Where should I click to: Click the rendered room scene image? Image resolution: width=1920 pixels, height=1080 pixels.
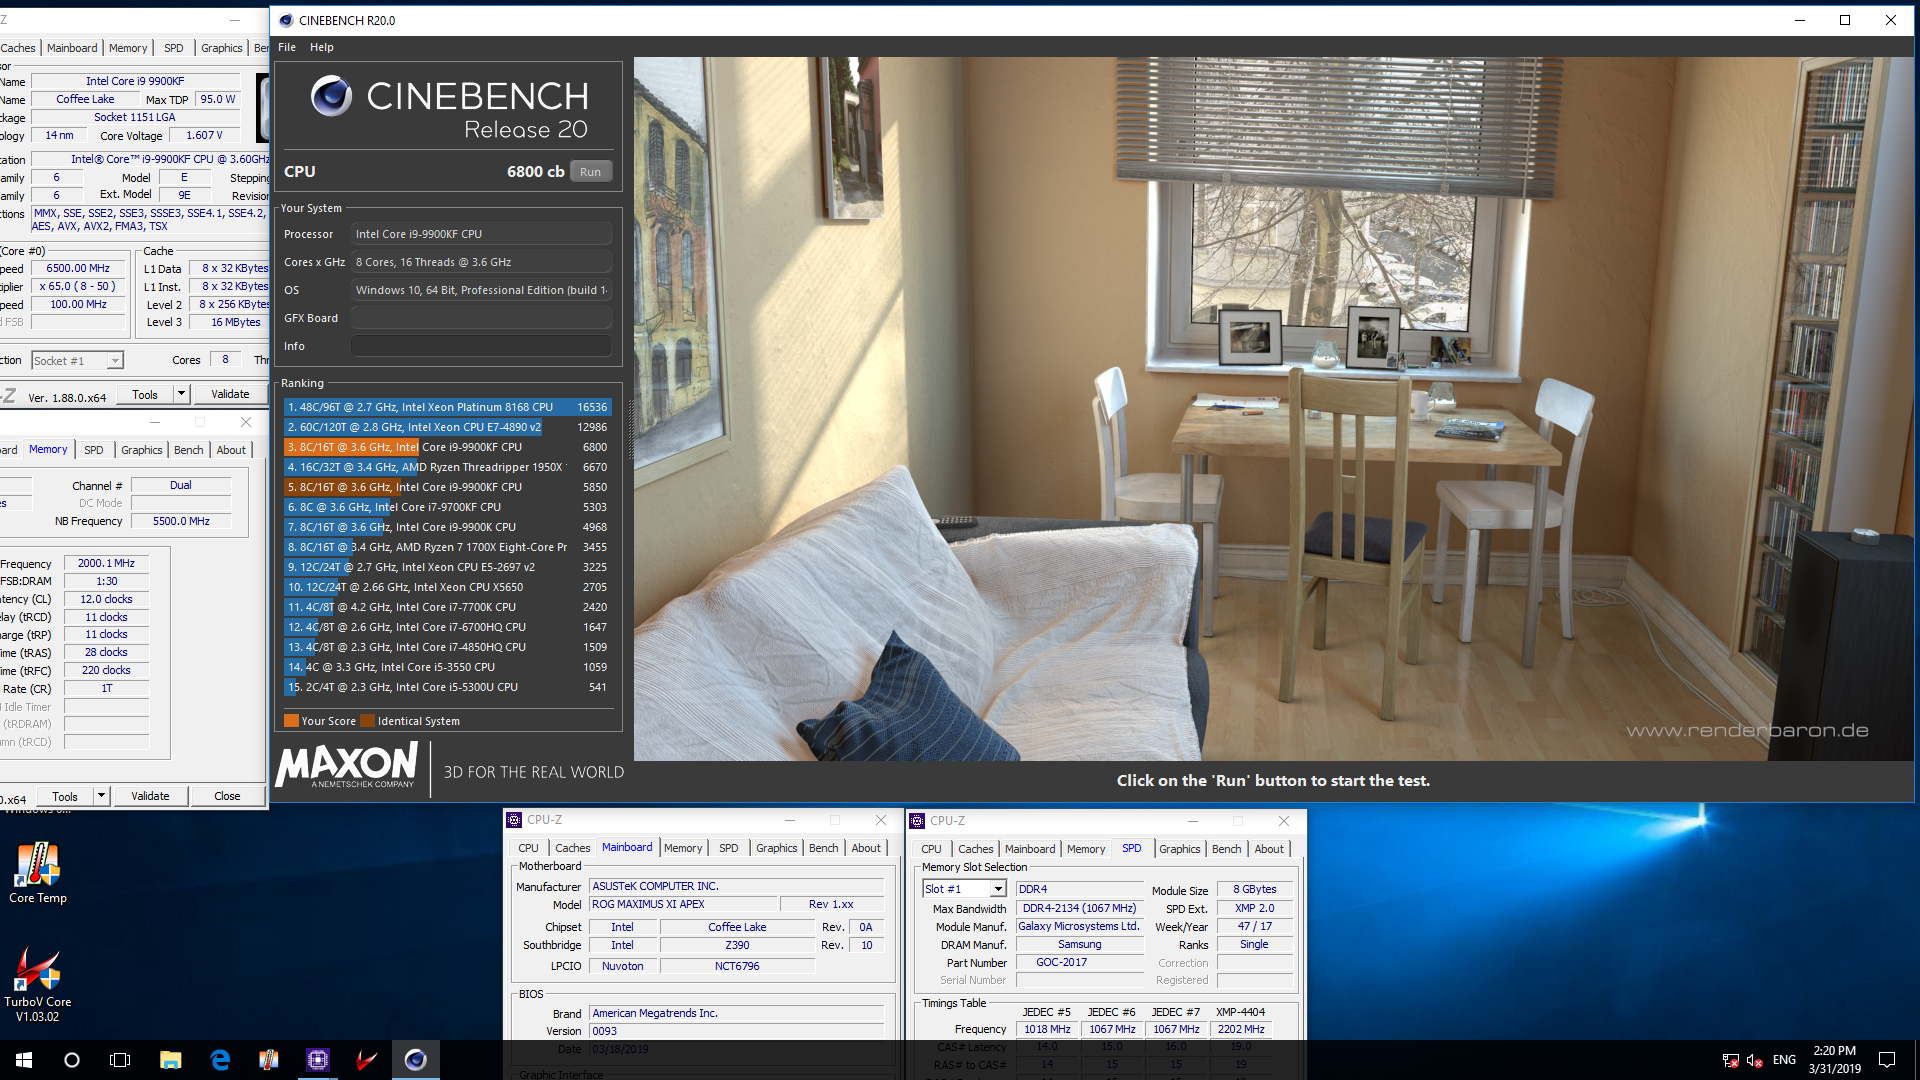coord(1273,408)
